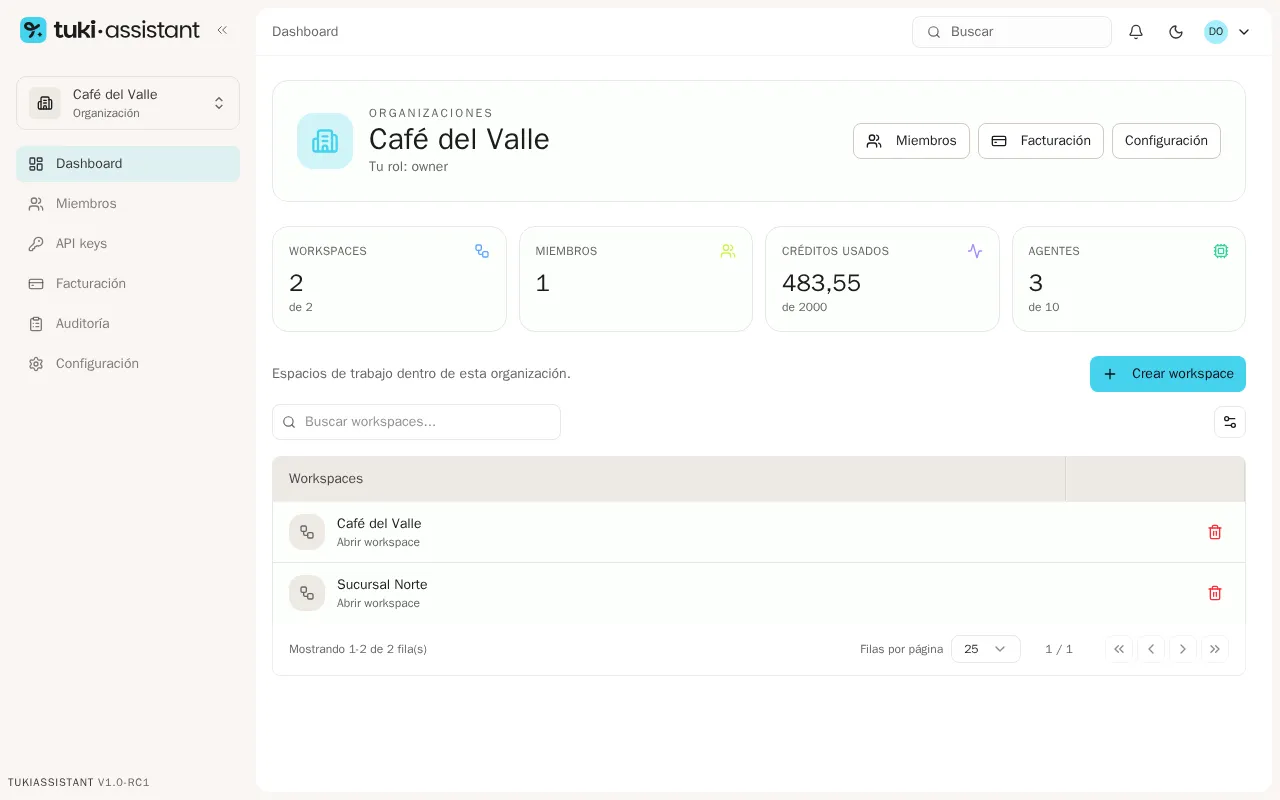Click the Workspaces column header
This screenshot has width=1280, height=800.
[669, 479]
